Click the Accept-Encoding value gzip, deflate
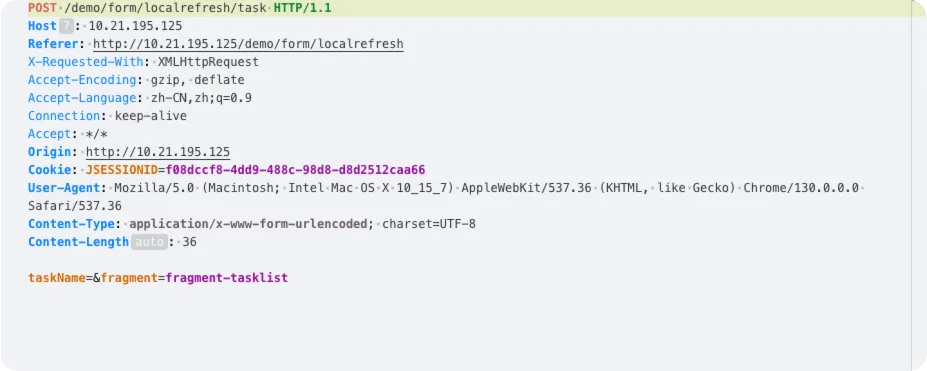Viewport: 927px width, 371px height. 197,80
